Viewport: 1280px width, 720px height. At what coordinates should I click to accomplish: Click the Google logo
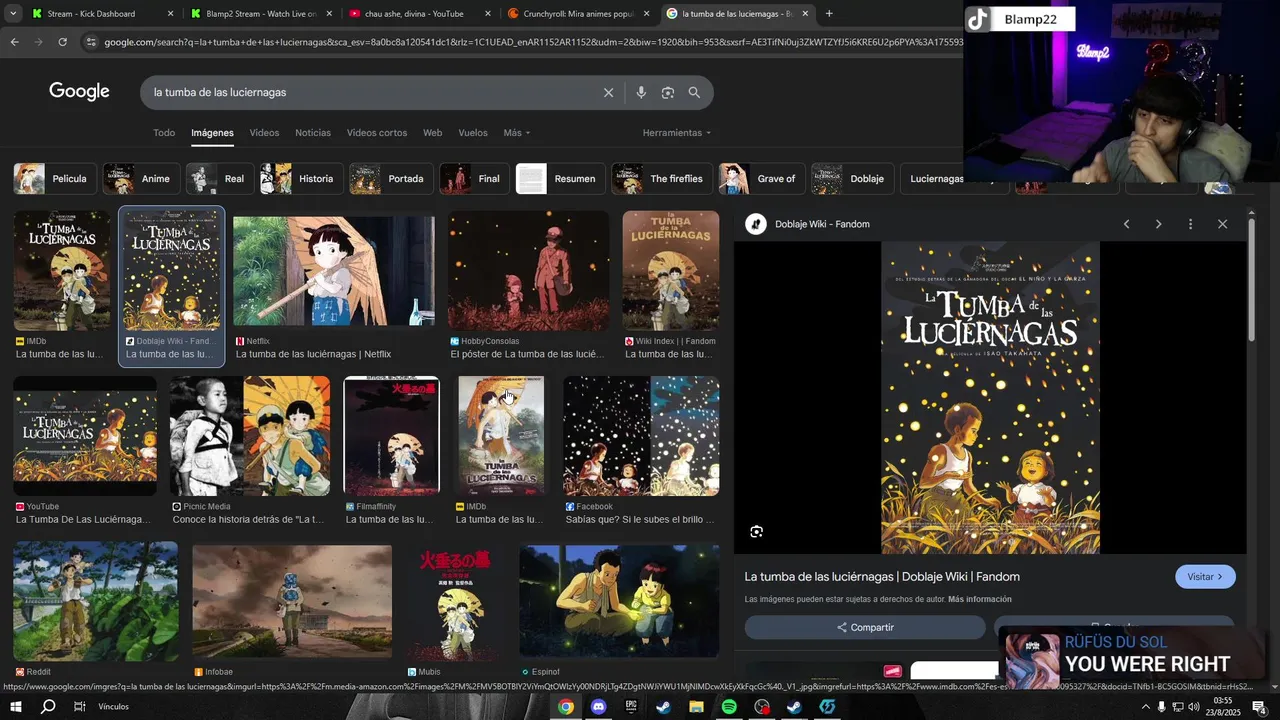click(x=79, y=92)
